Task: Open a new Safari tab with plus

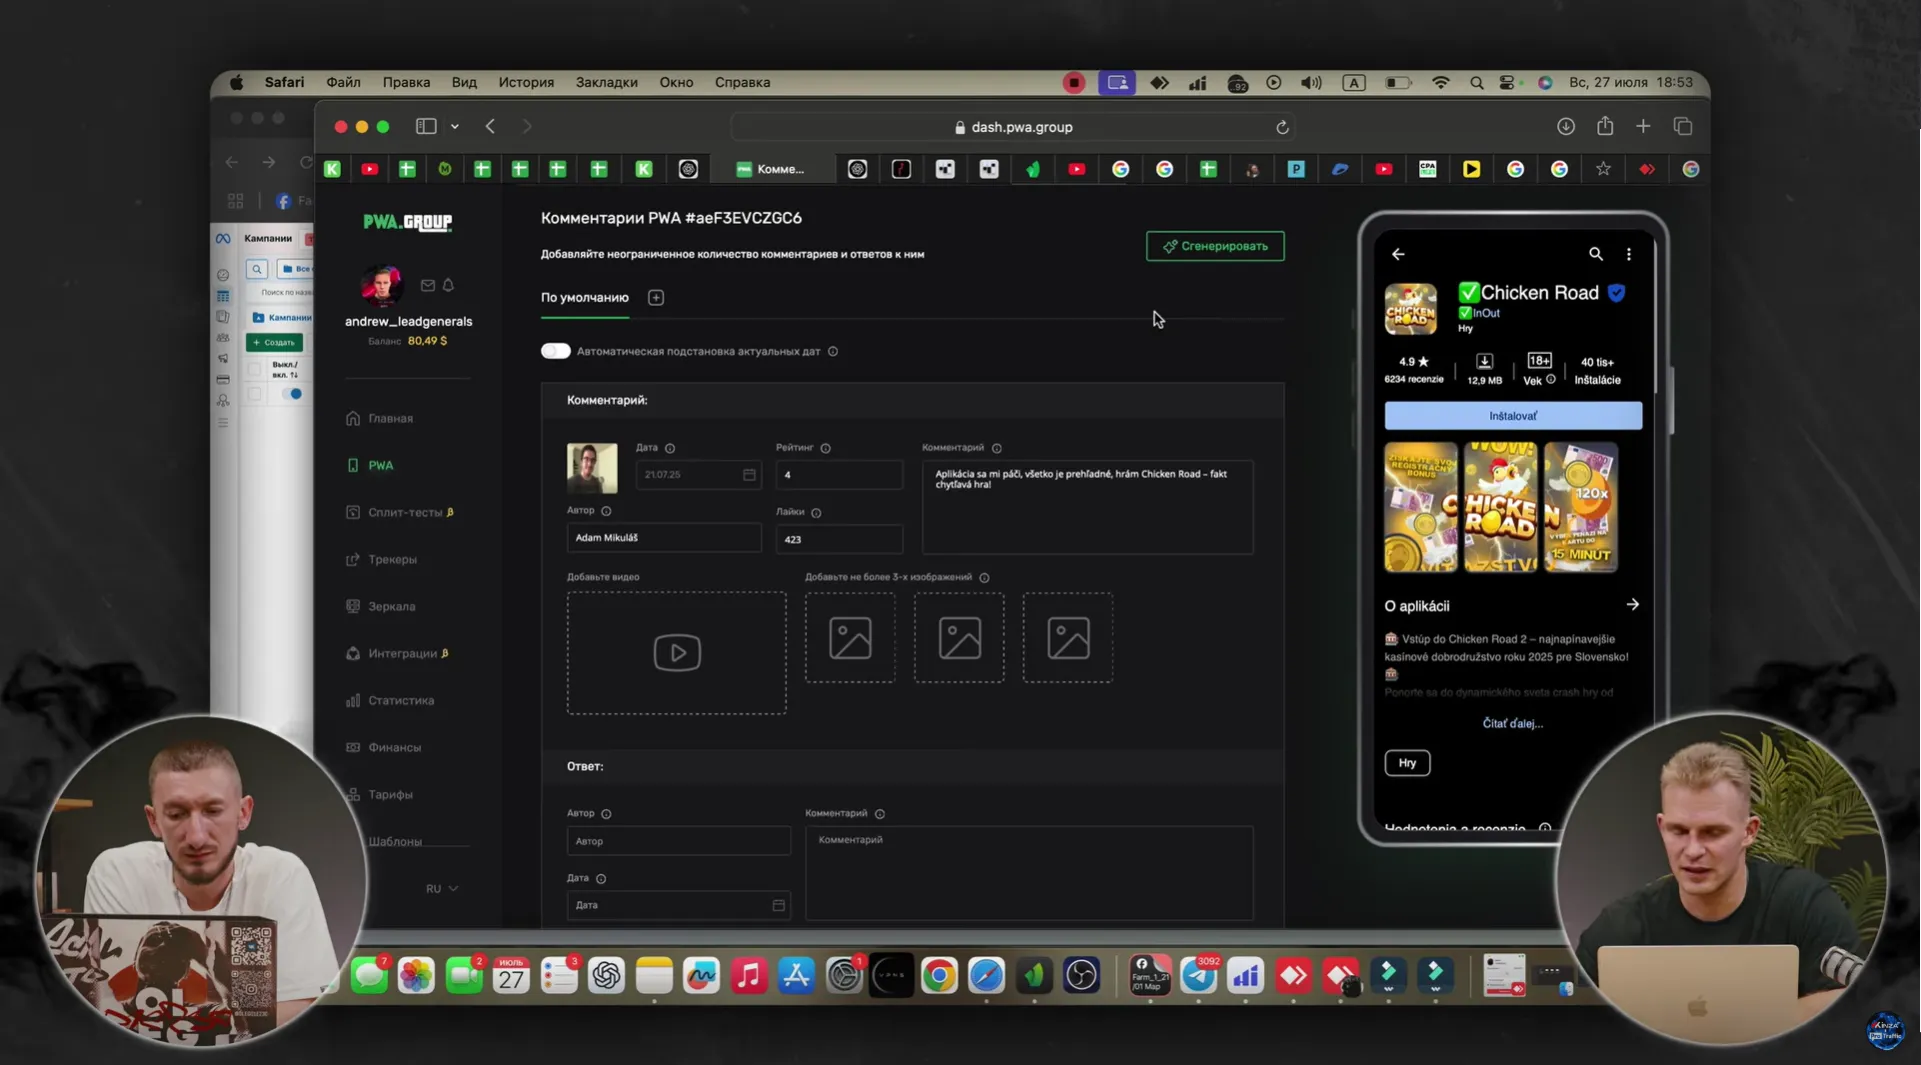Action: 1643,126
